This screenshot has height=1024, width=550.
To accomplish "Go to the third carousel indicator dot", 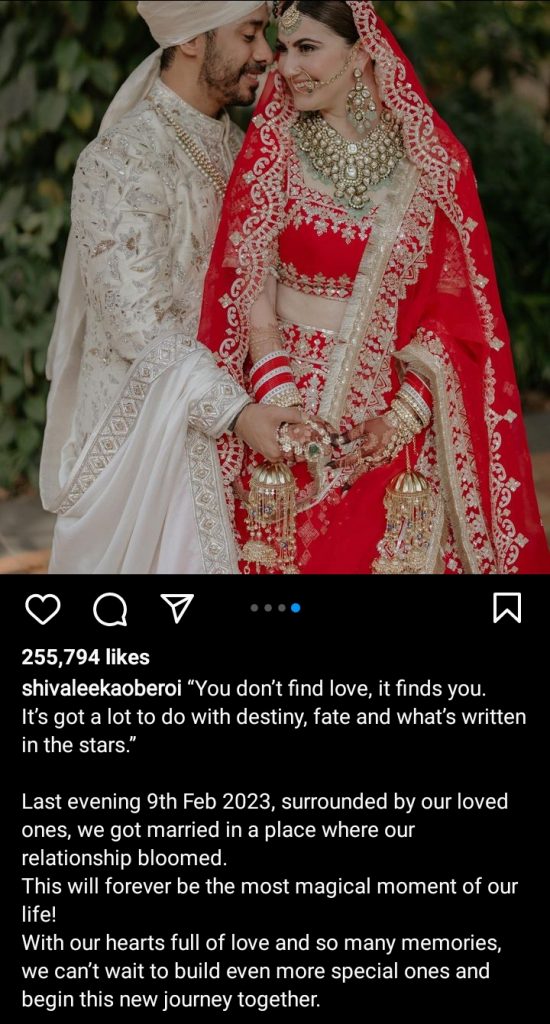I will [282, 608].
